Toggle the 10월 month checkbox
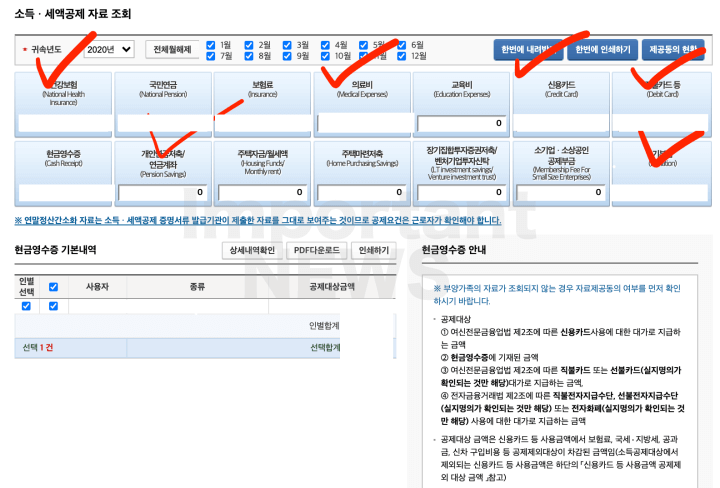The height and width of the screenshot is (488, 720). pos(325,56)
